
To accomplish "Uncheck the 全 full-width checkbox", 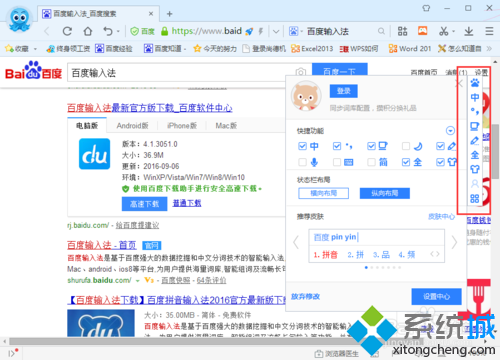I will coord(406,162).
